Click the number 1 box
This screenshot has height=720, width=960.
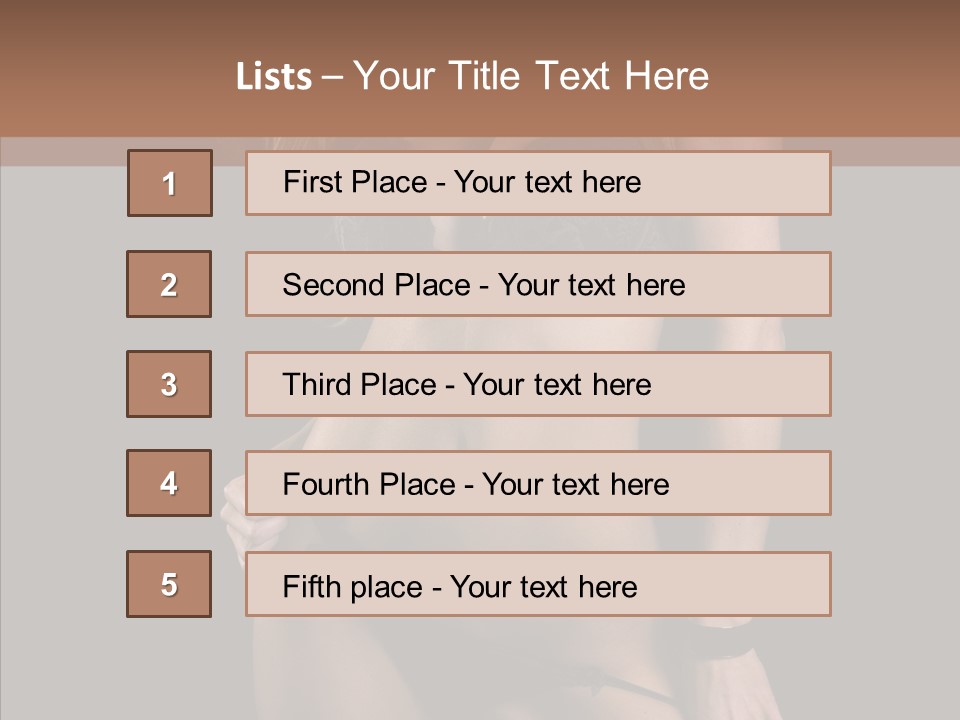tap(169, 183)
